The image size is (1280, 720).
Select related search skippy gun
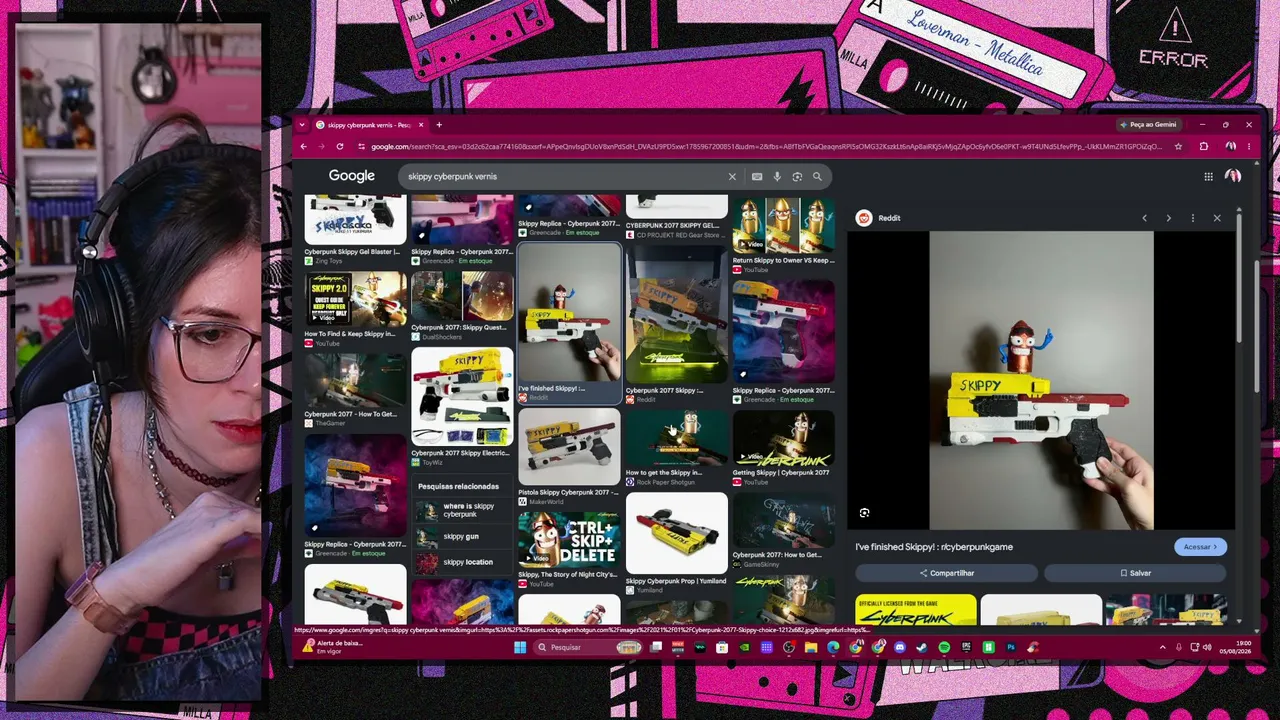click(463, 537)
